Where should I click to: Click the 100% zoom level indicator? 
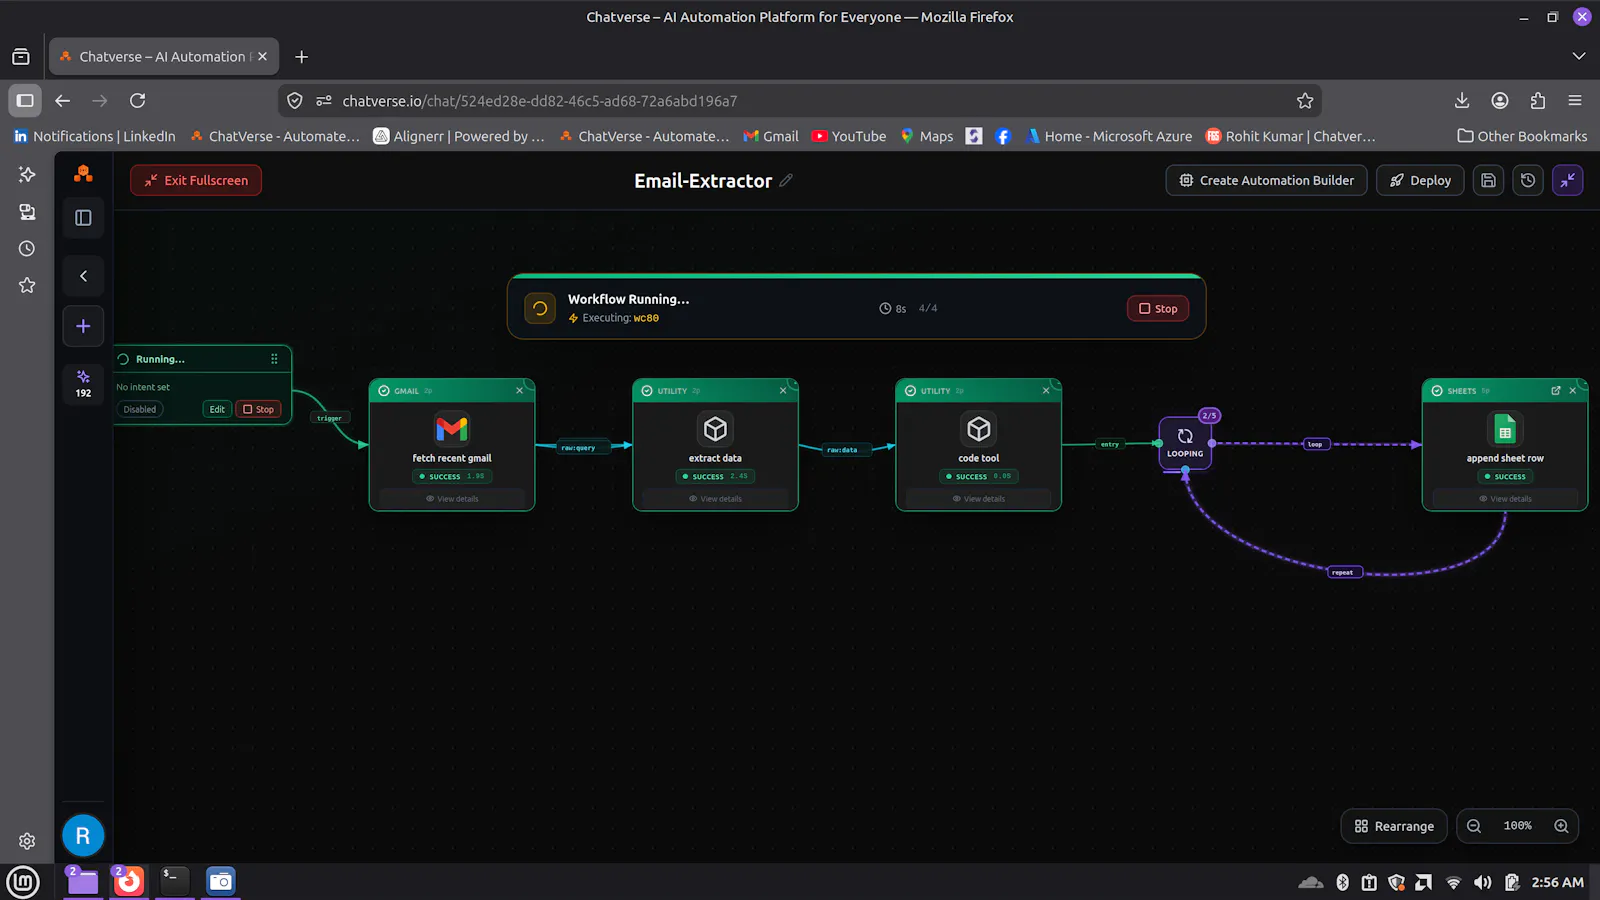[x=1517, y=826]
